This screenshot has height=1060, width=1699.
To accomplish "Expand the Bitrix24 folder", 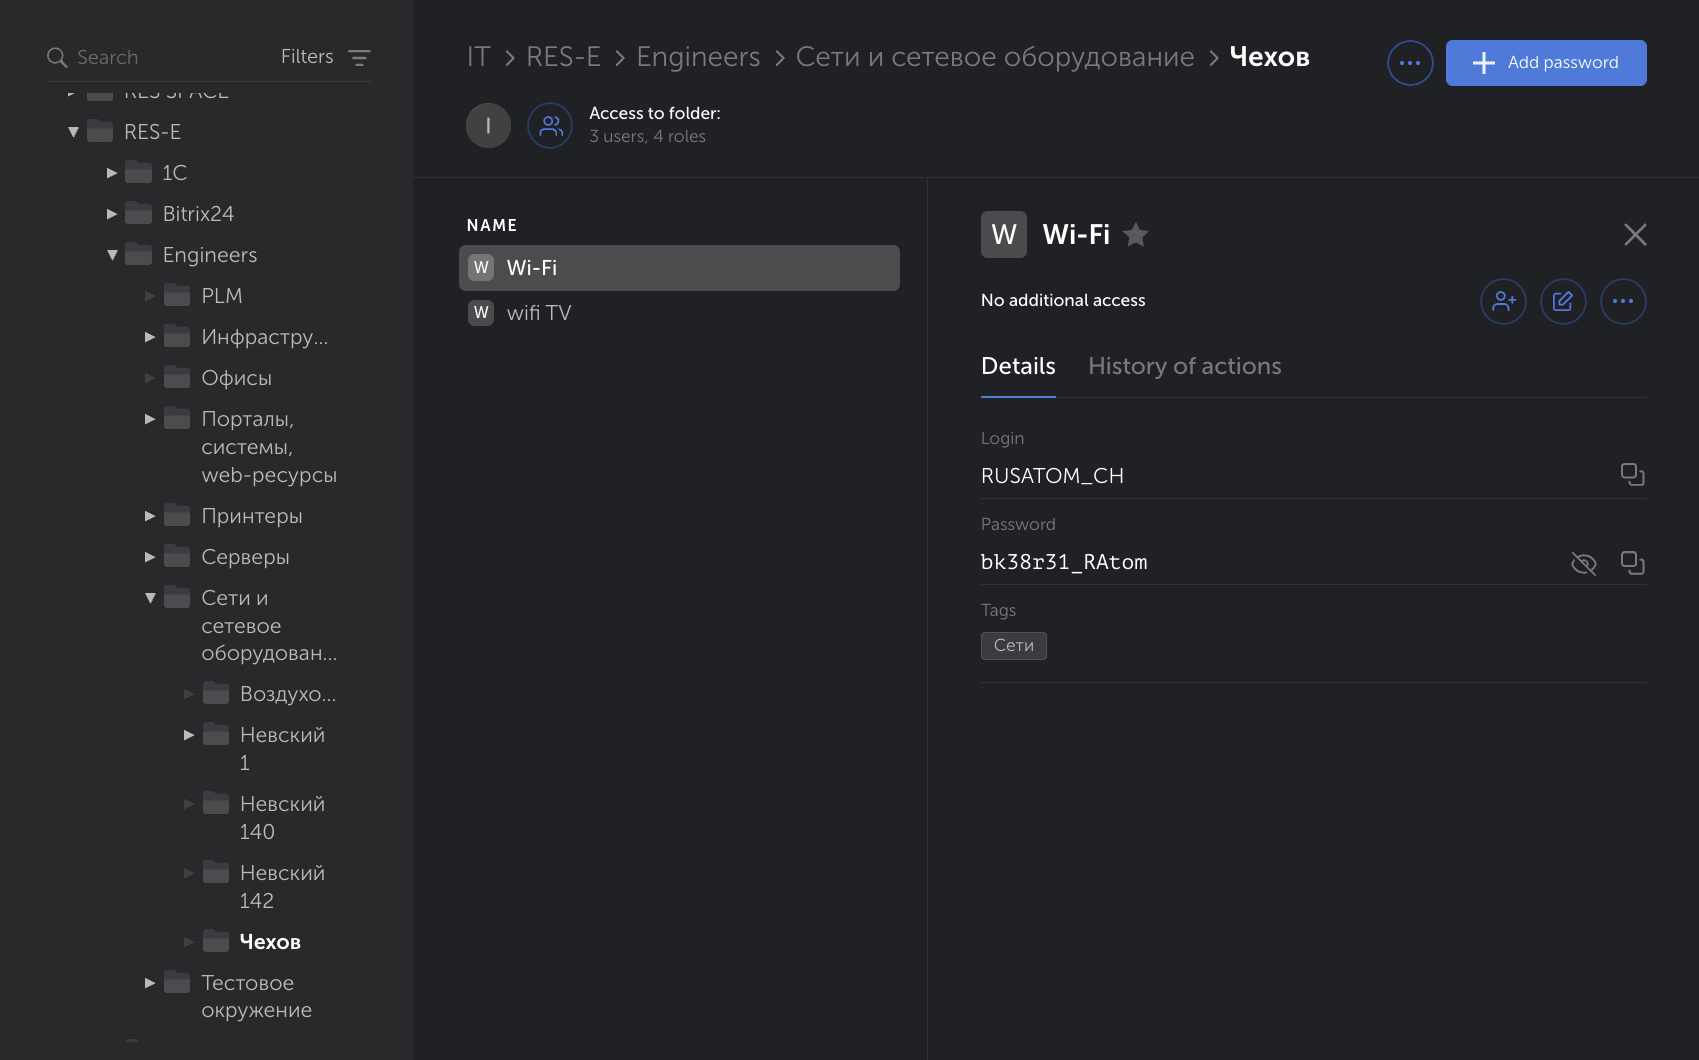I will point(112,214).
